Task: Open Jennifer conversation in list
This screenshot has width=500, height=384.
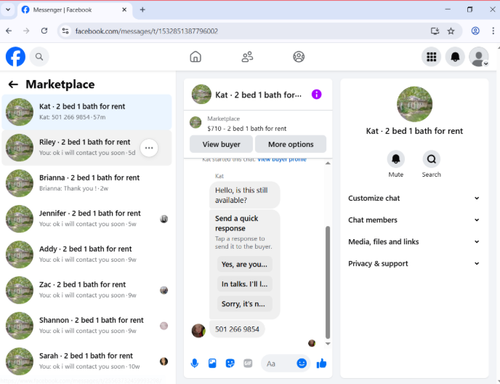Action: pos(87,219)
